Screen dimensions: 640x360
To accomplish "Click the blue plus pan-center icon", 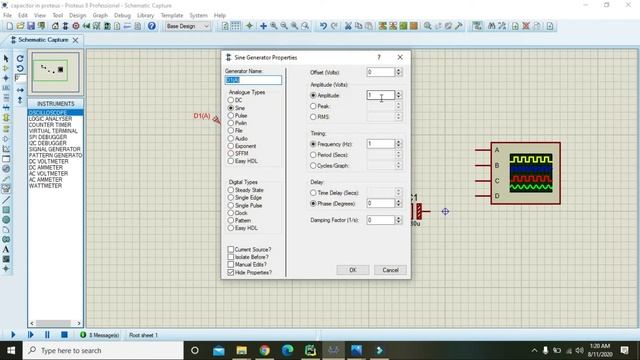I will pyautogui.click(x=263, y=26).
